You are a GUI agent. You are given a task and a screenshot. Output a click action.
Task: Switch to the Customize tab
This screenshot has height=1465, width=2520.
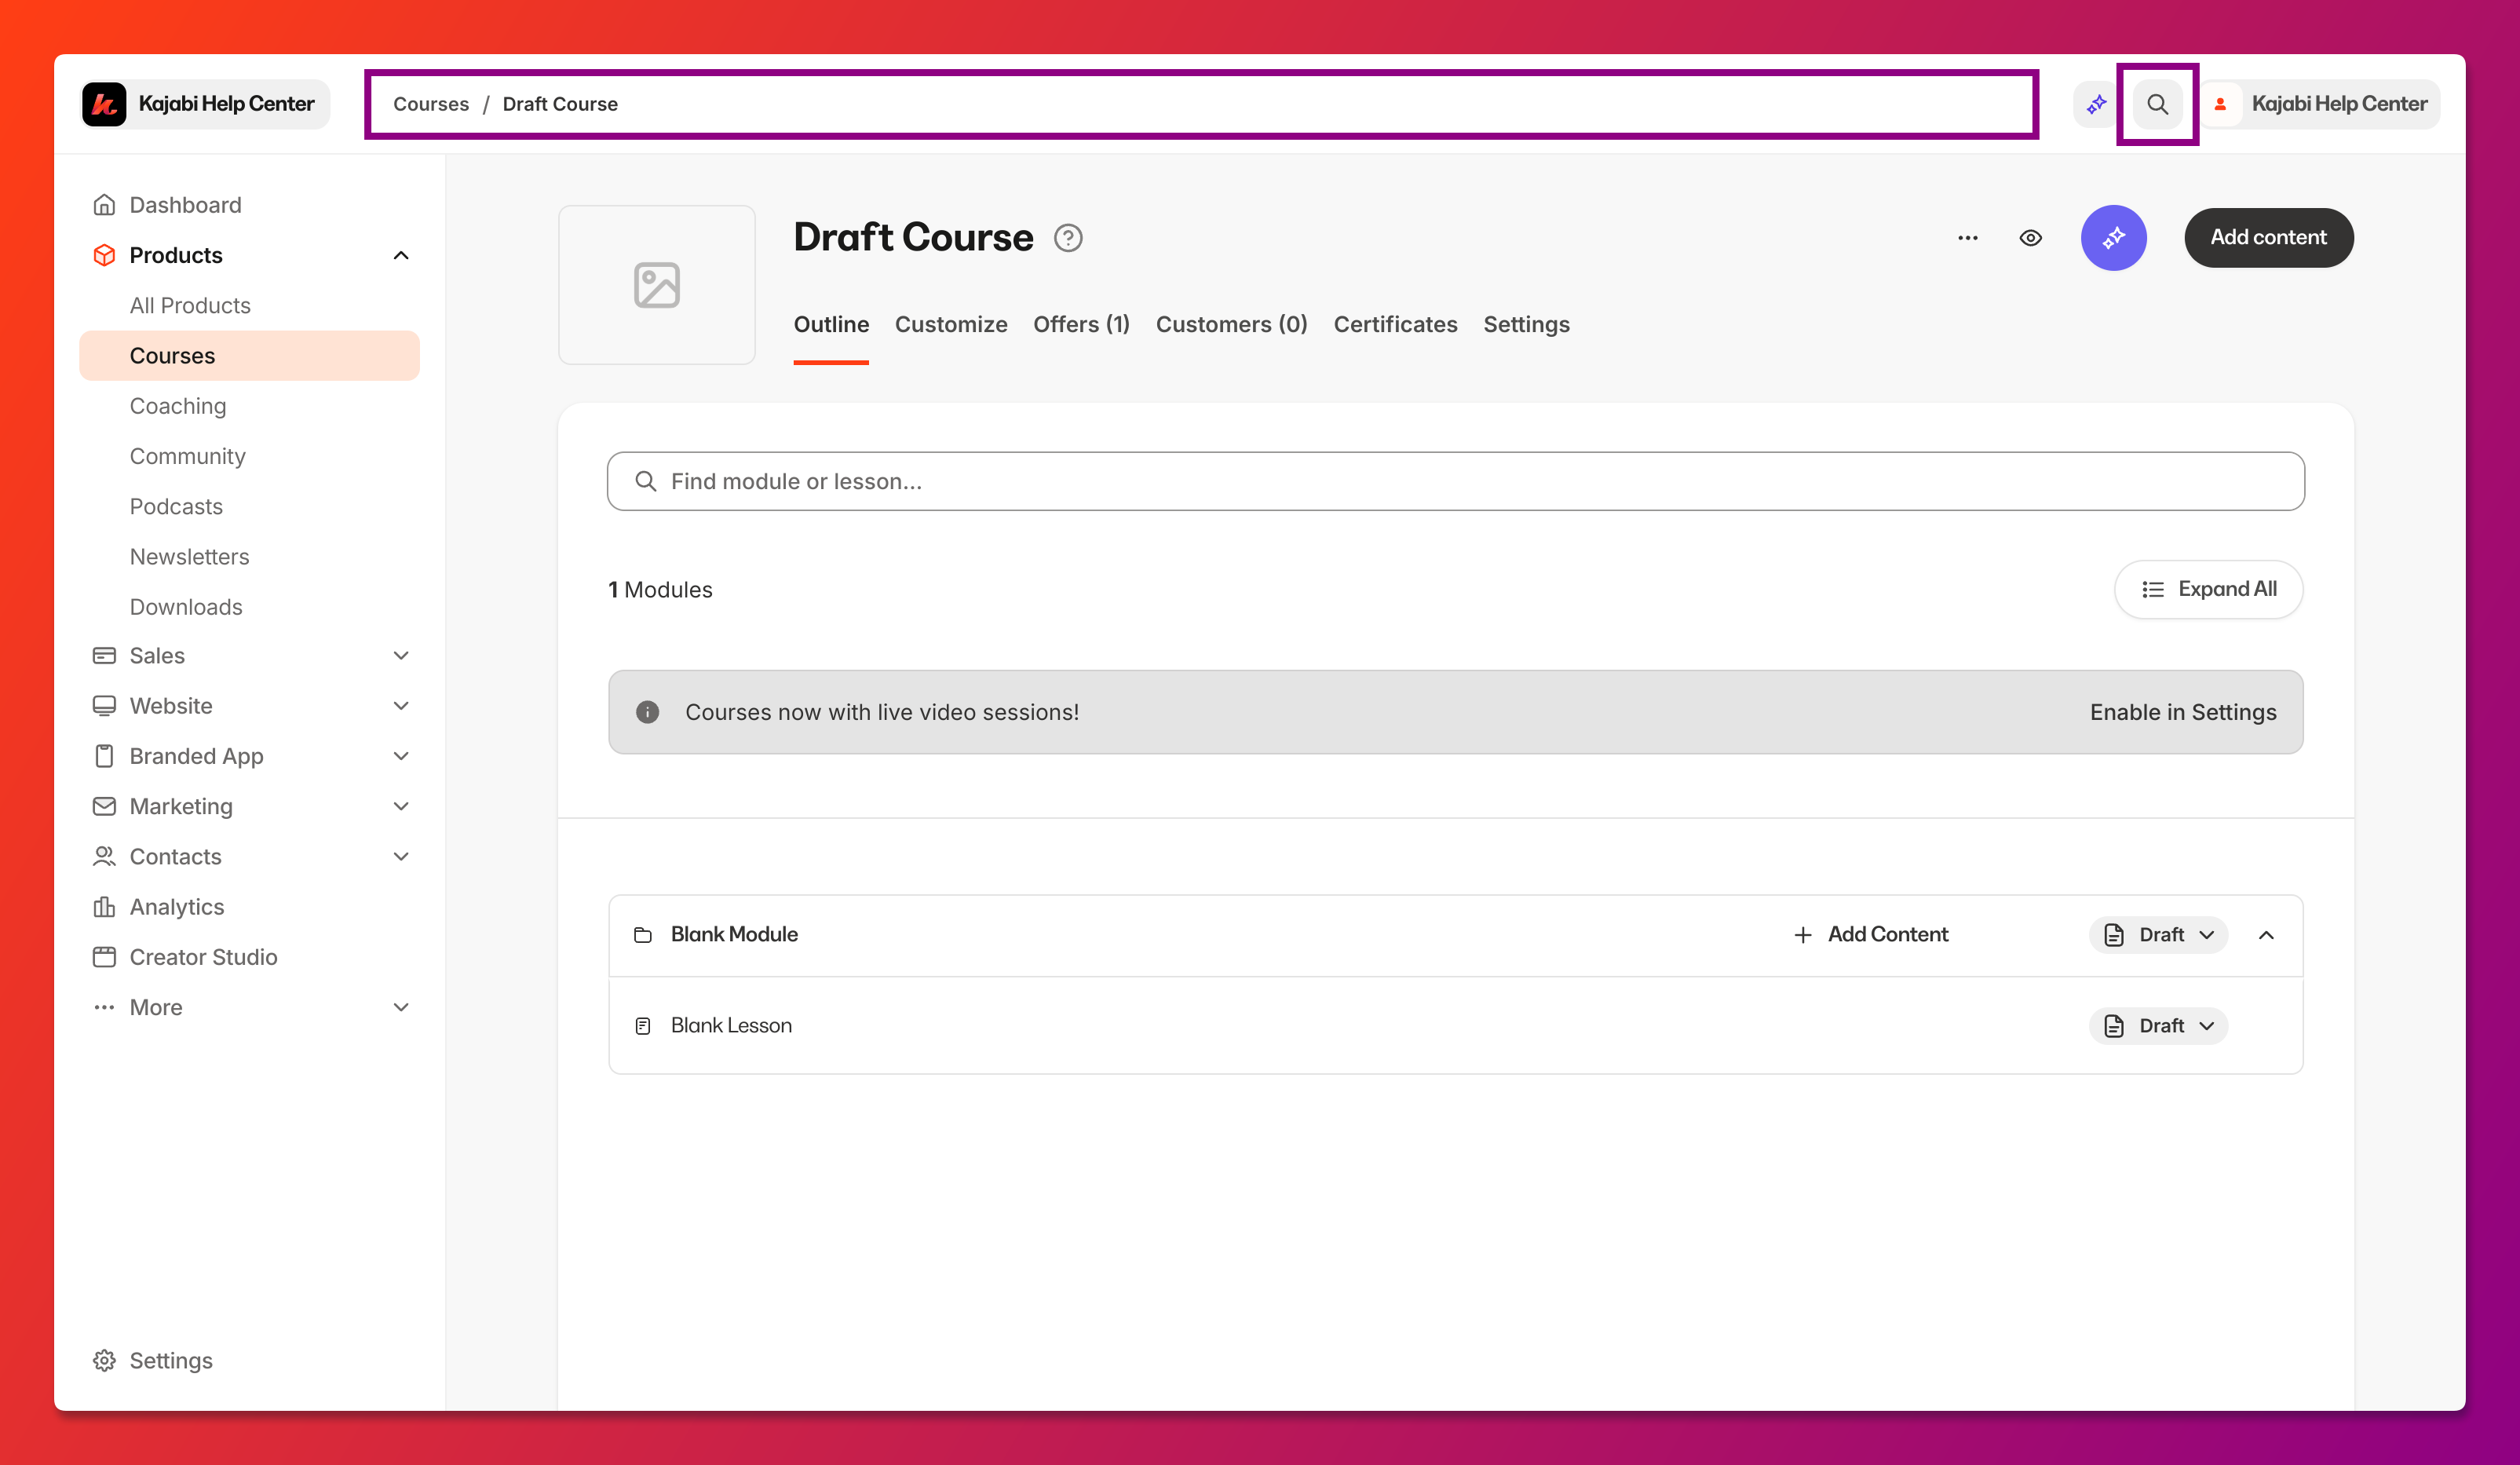(x=951, y=324)
